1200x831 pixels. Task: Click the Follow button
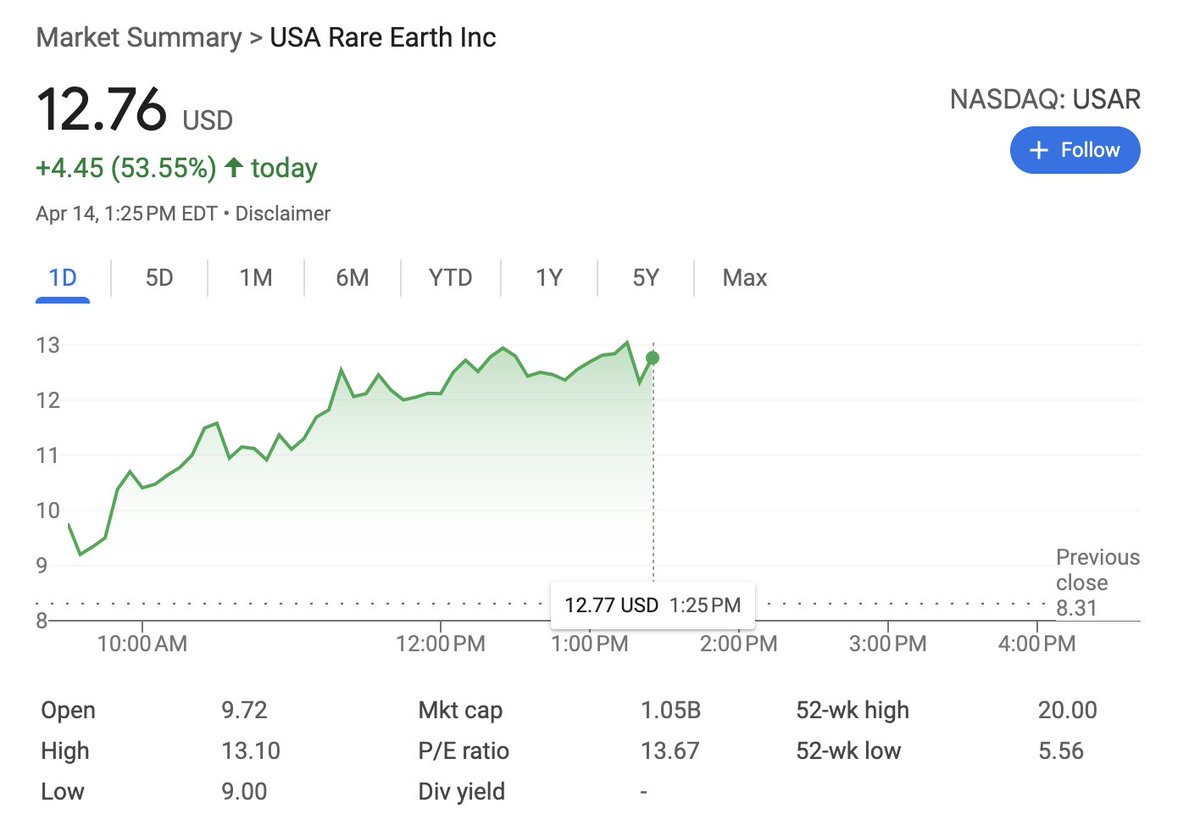click(x=1075, y=150)
